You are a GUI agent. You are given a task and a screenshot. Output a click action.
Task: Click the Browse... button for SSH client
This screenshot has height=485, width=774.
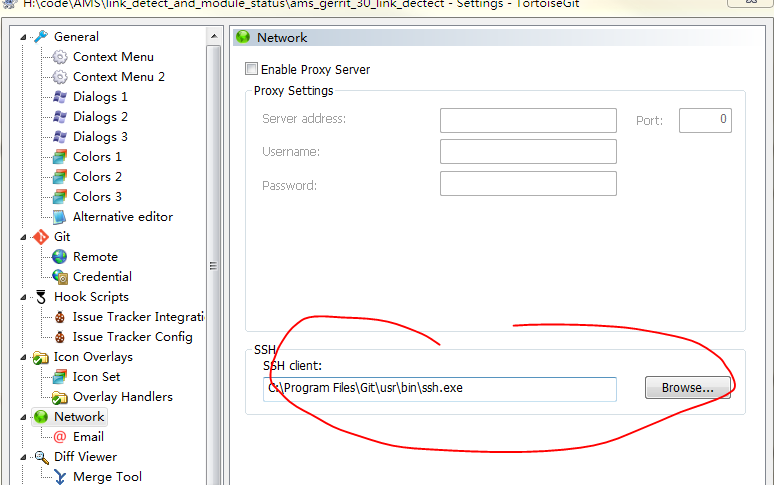tap(688, 388)
